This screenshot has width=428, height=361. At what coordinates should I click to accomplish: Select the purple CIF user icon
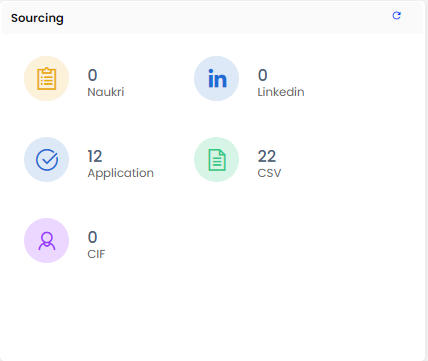click(x=46, y=241)
